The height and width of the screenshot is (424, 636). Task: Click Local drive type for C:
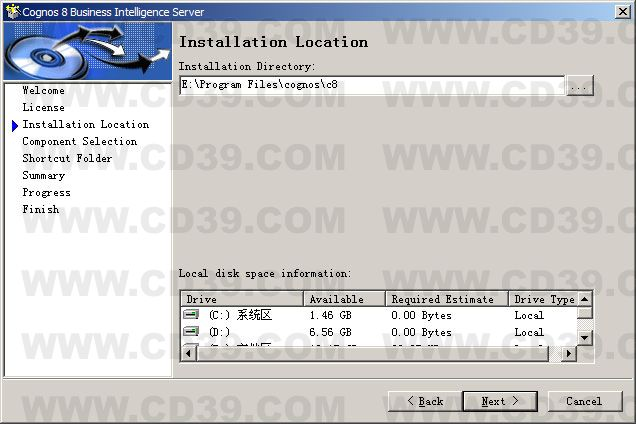pos(529,315)
